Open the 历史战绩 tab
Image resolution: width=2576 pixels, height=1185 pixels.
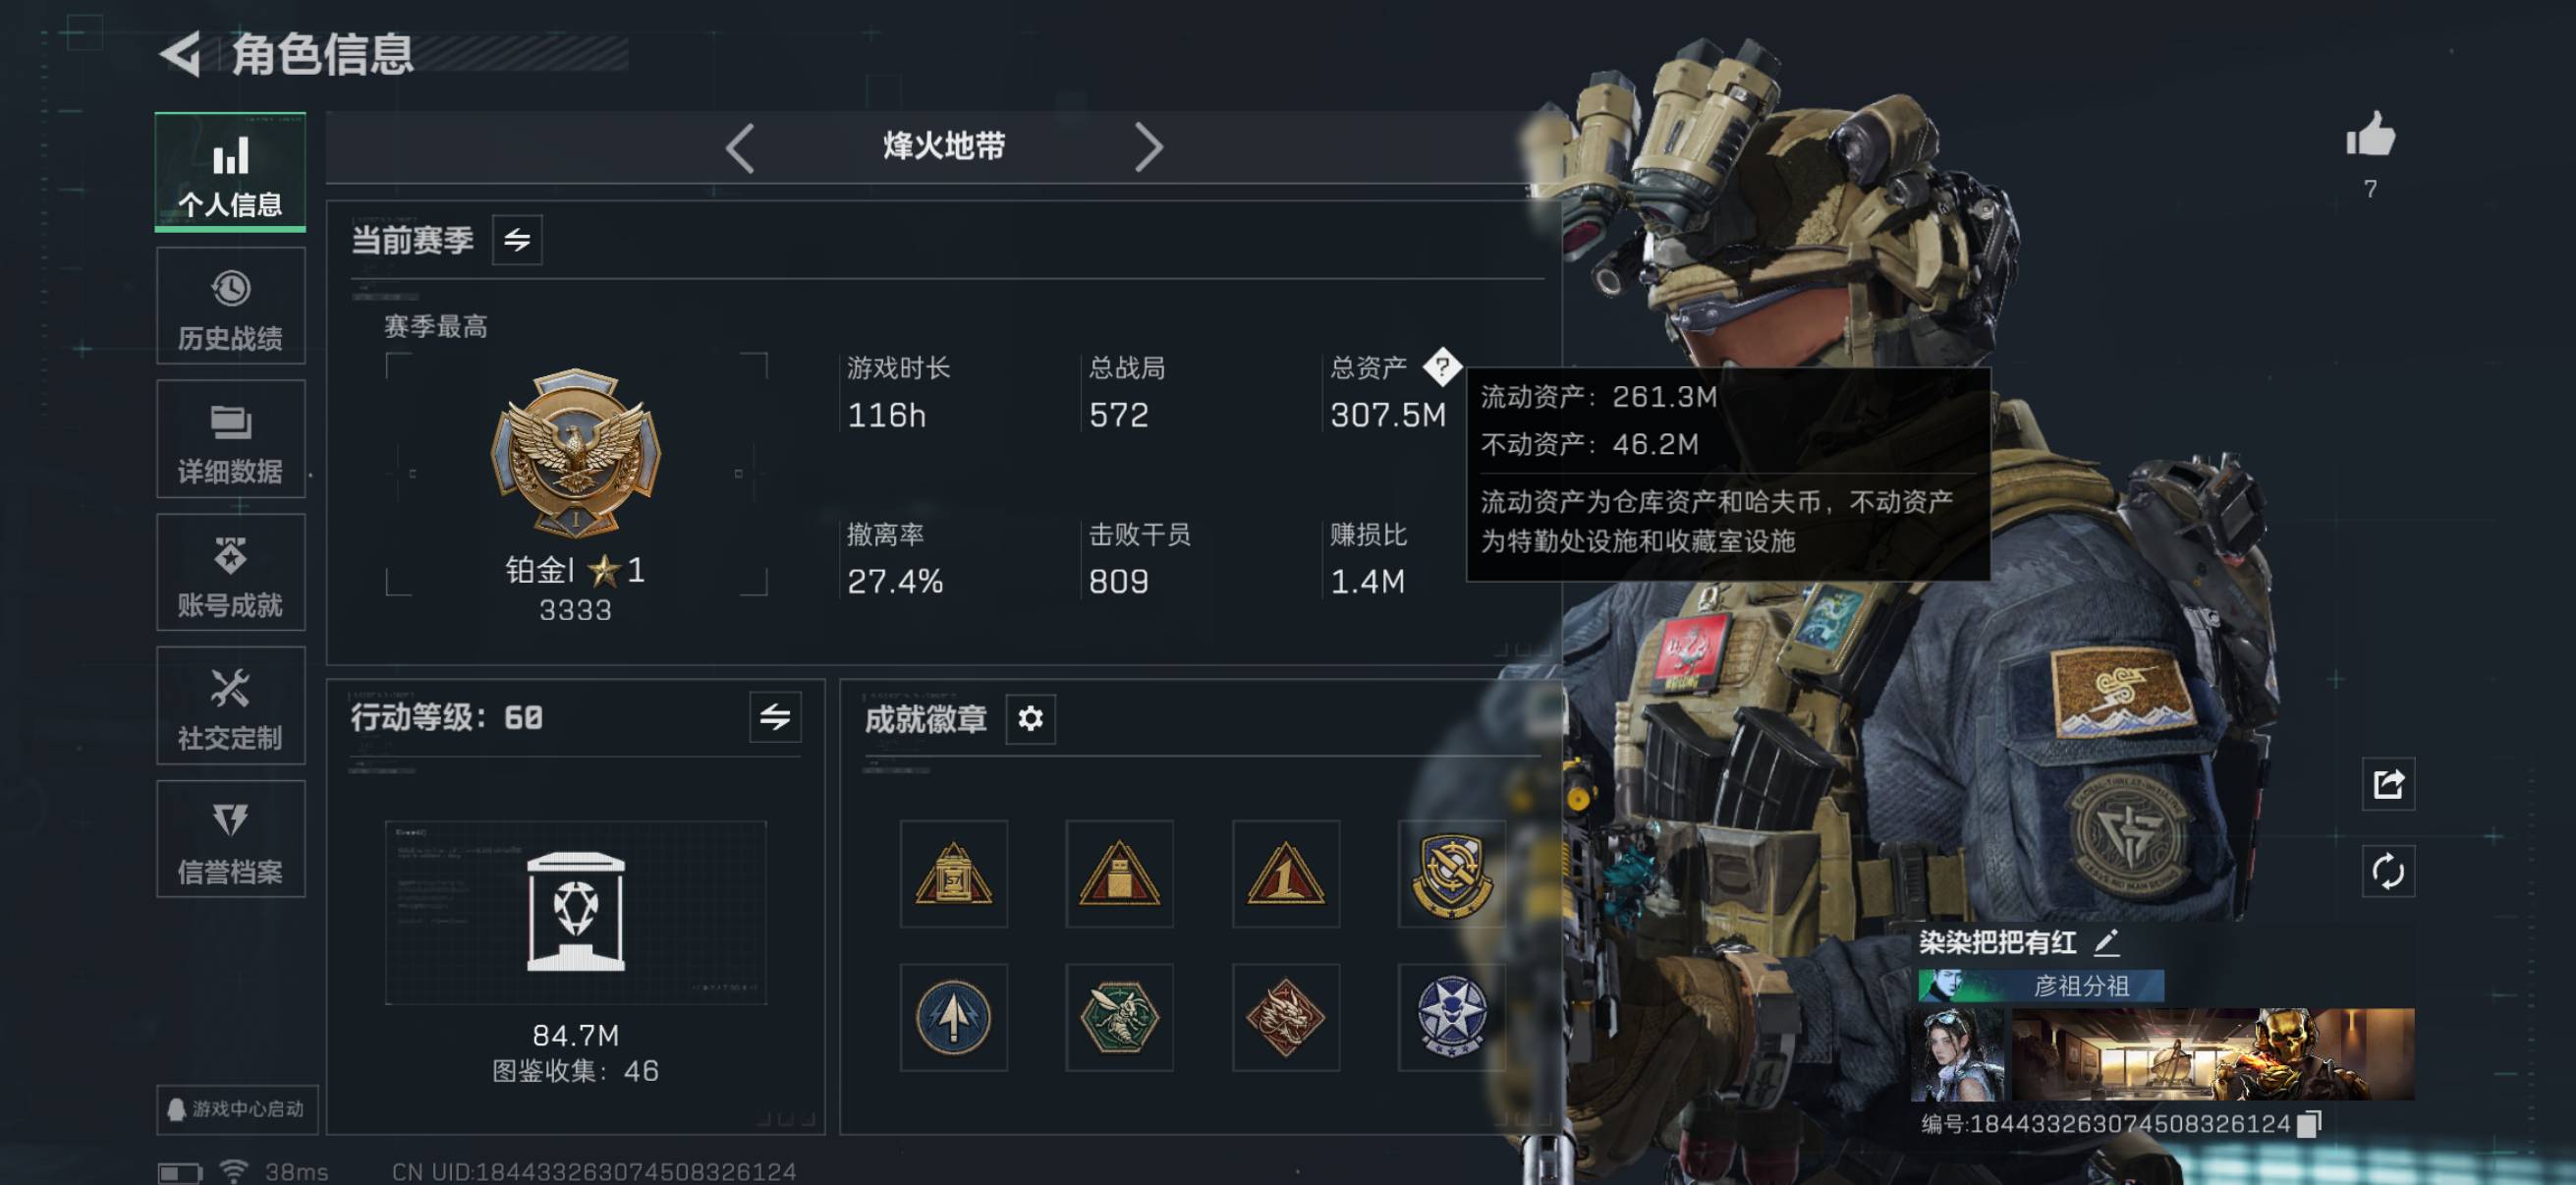coord(231,307)
